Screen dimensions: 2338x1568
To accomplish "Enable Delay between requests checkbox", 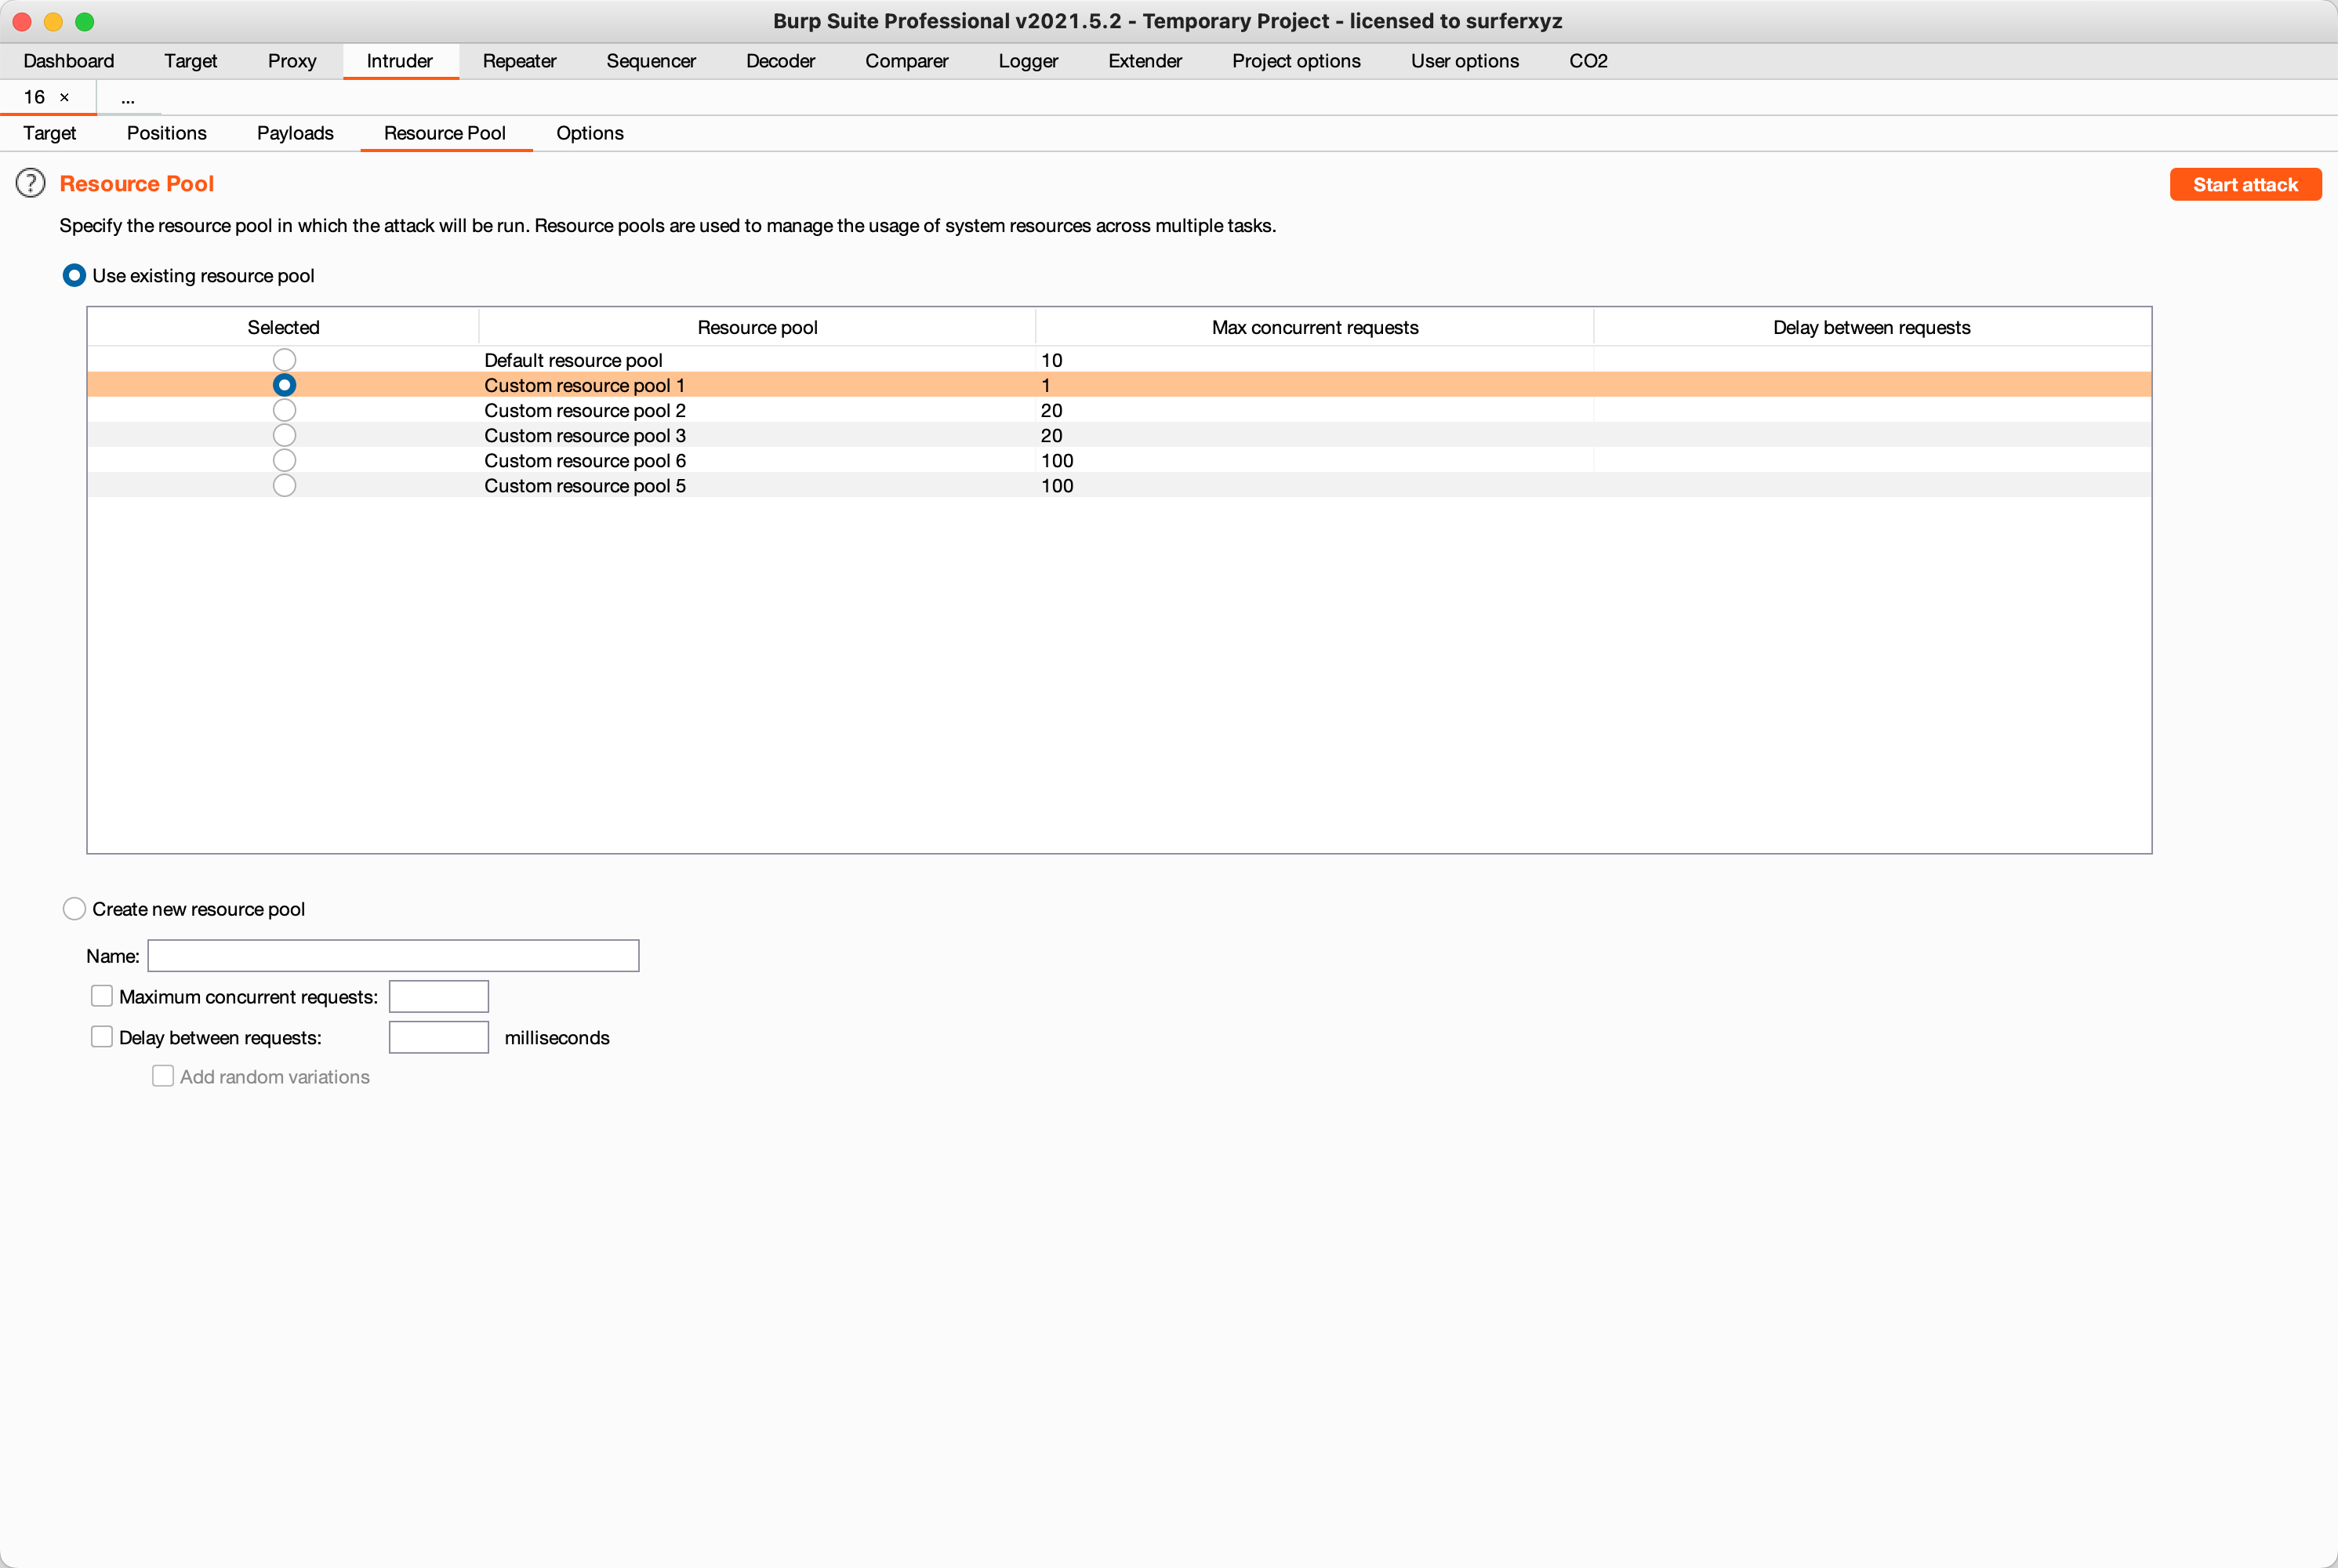I will coord(102,1037).
